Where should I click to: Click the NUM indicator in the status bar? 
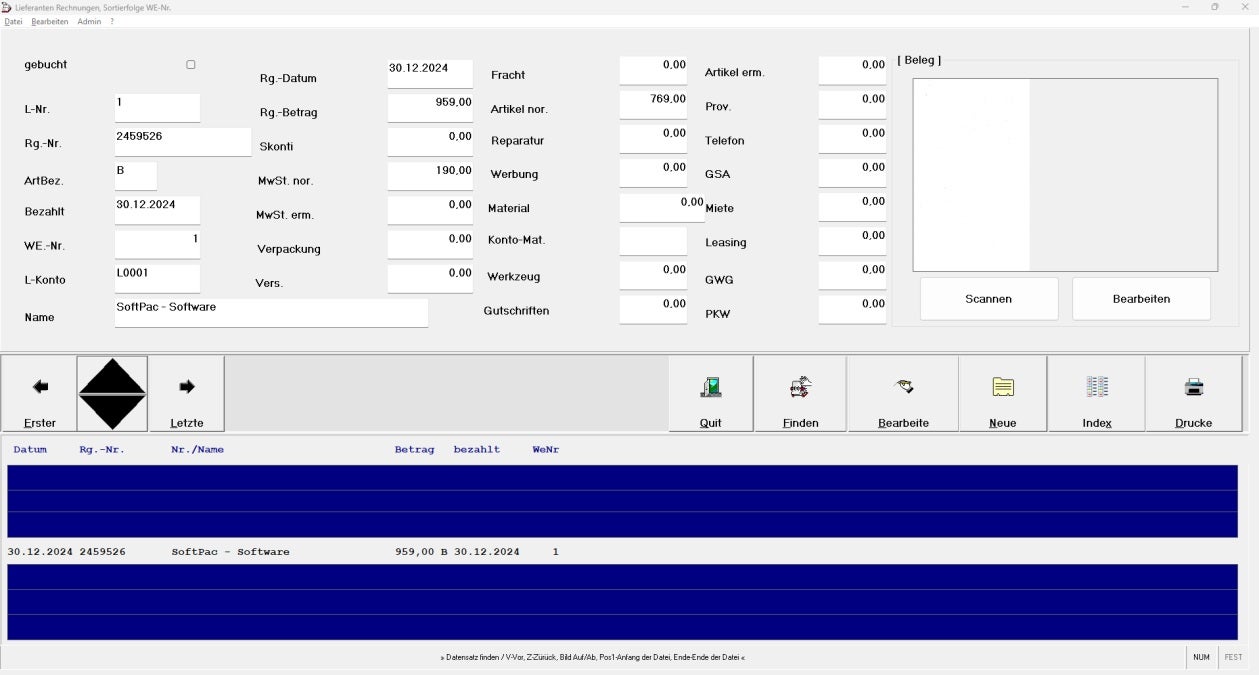click(1201, 657)
